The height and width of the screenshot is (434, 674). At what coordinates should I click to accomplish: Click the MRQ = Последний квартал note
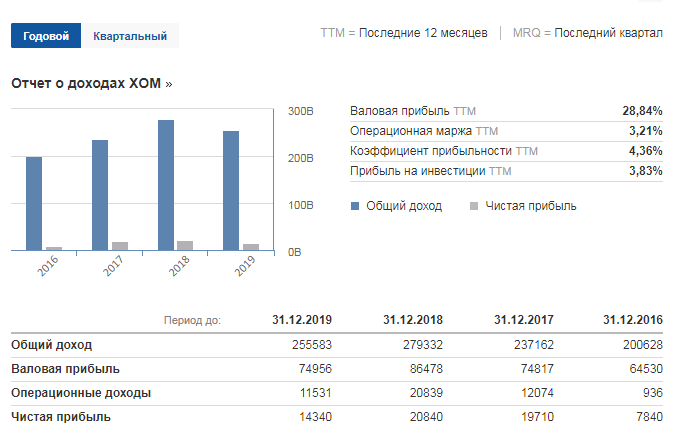(588, 33)
